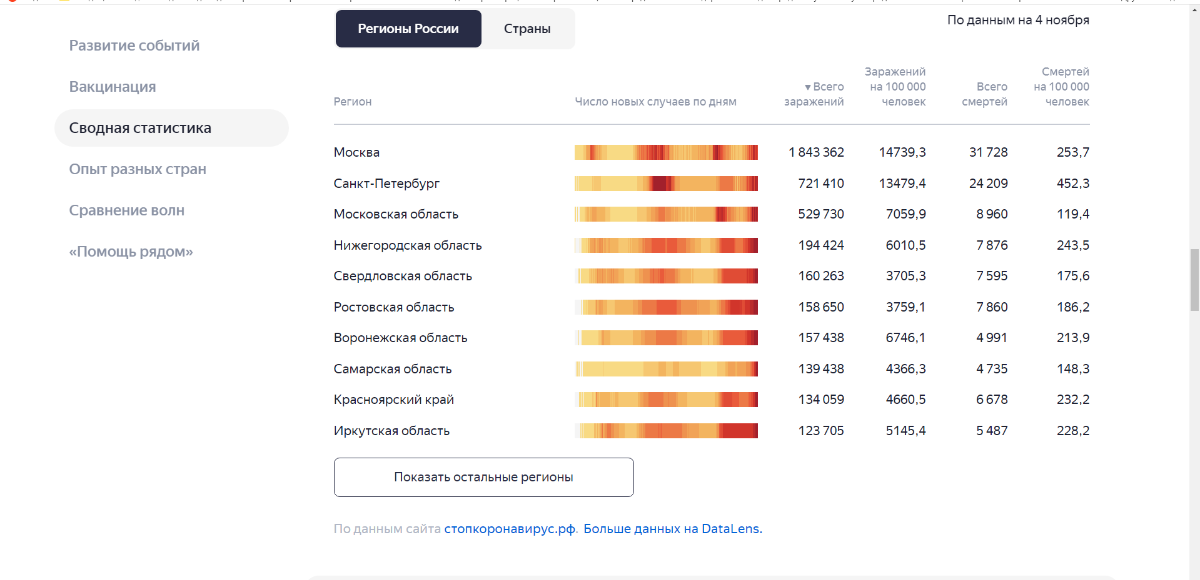Image resolution: width=1200 pixels, height=580 pixels.
Task: Click the page vertical scrollbar thumb
Action: click(x=1193, y=280)
